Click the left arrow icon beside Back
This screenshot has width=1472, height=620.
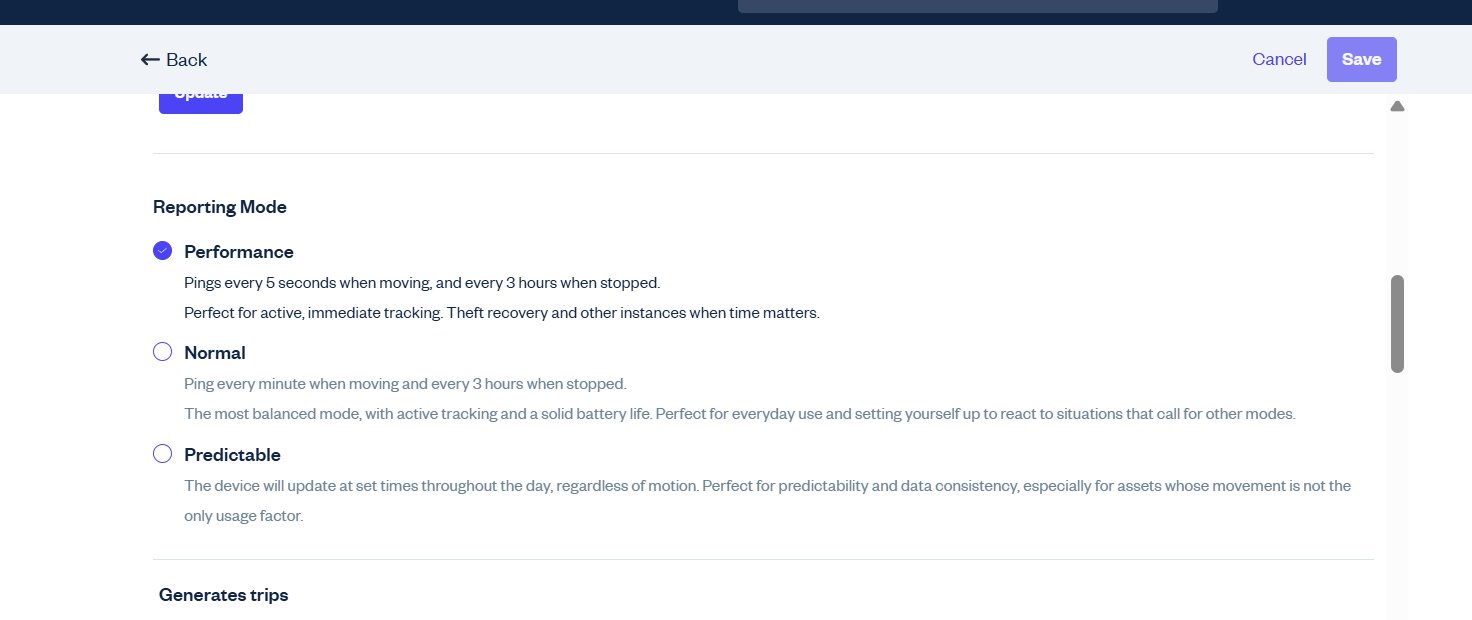pyautogui.click(x=150, y=60)
